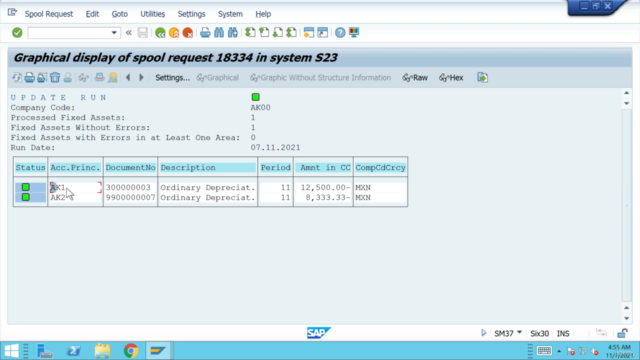Switch to Hex display mode
This screenshot has width=640, height=360.
point(451,78)
